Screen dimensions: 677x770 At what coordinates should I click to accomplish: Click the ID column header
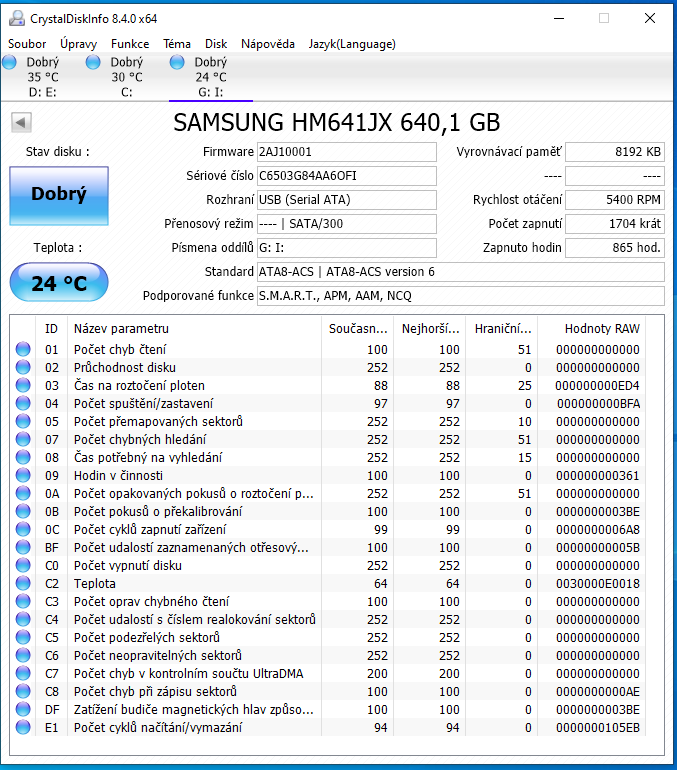click(x=52, y=329)
